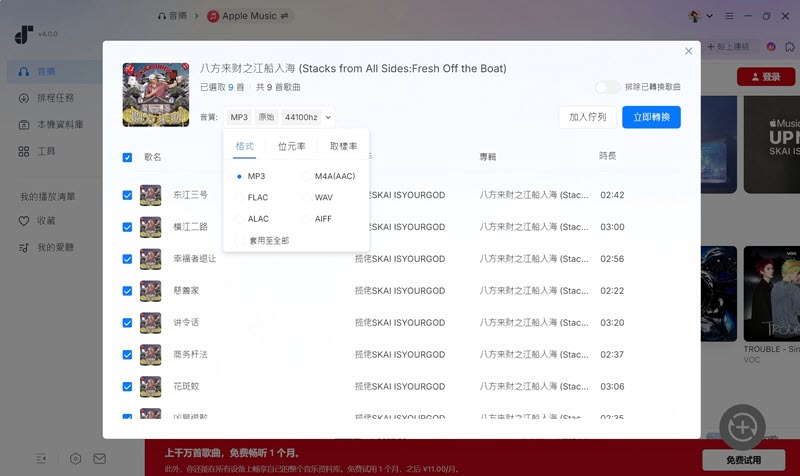Click the Apple Music service icon
The width and height of the screenshot is (800, 476).
click(213, 16)
